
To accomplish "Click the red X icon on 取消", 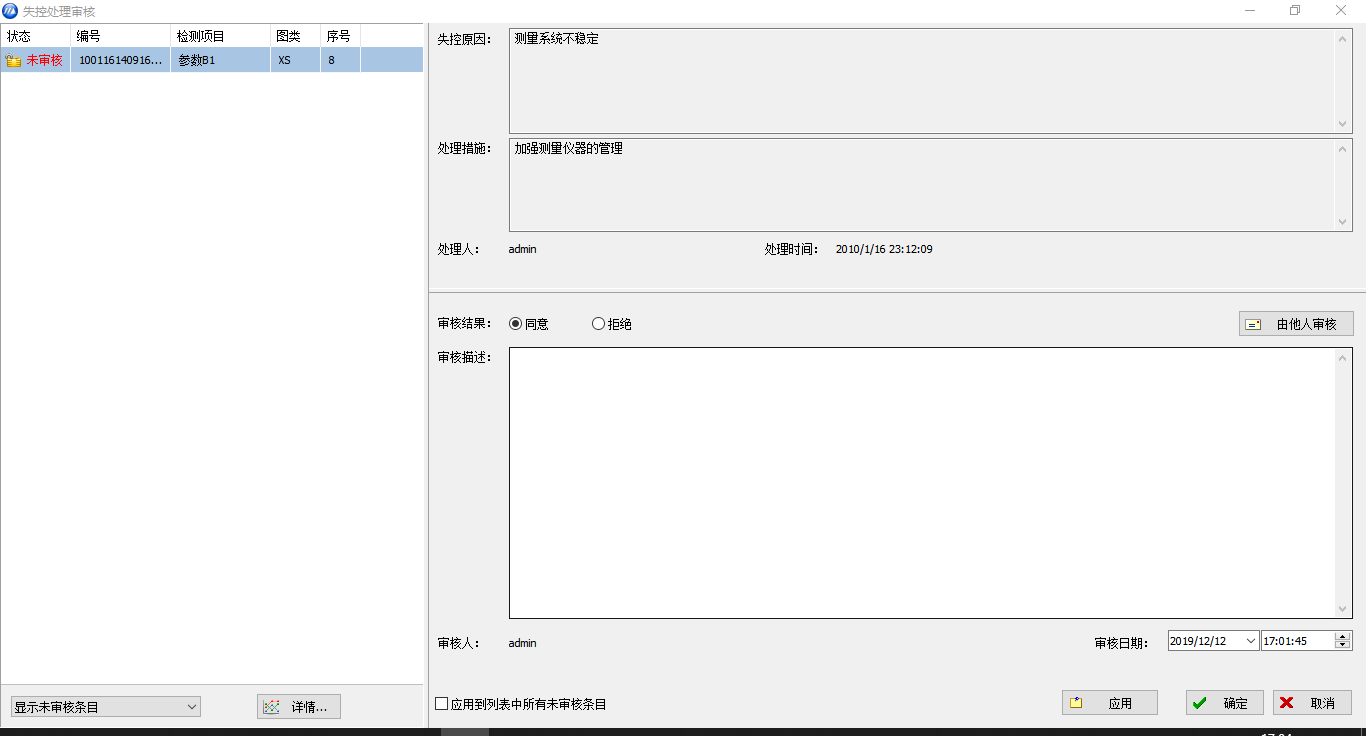I will click(1287, 703).
